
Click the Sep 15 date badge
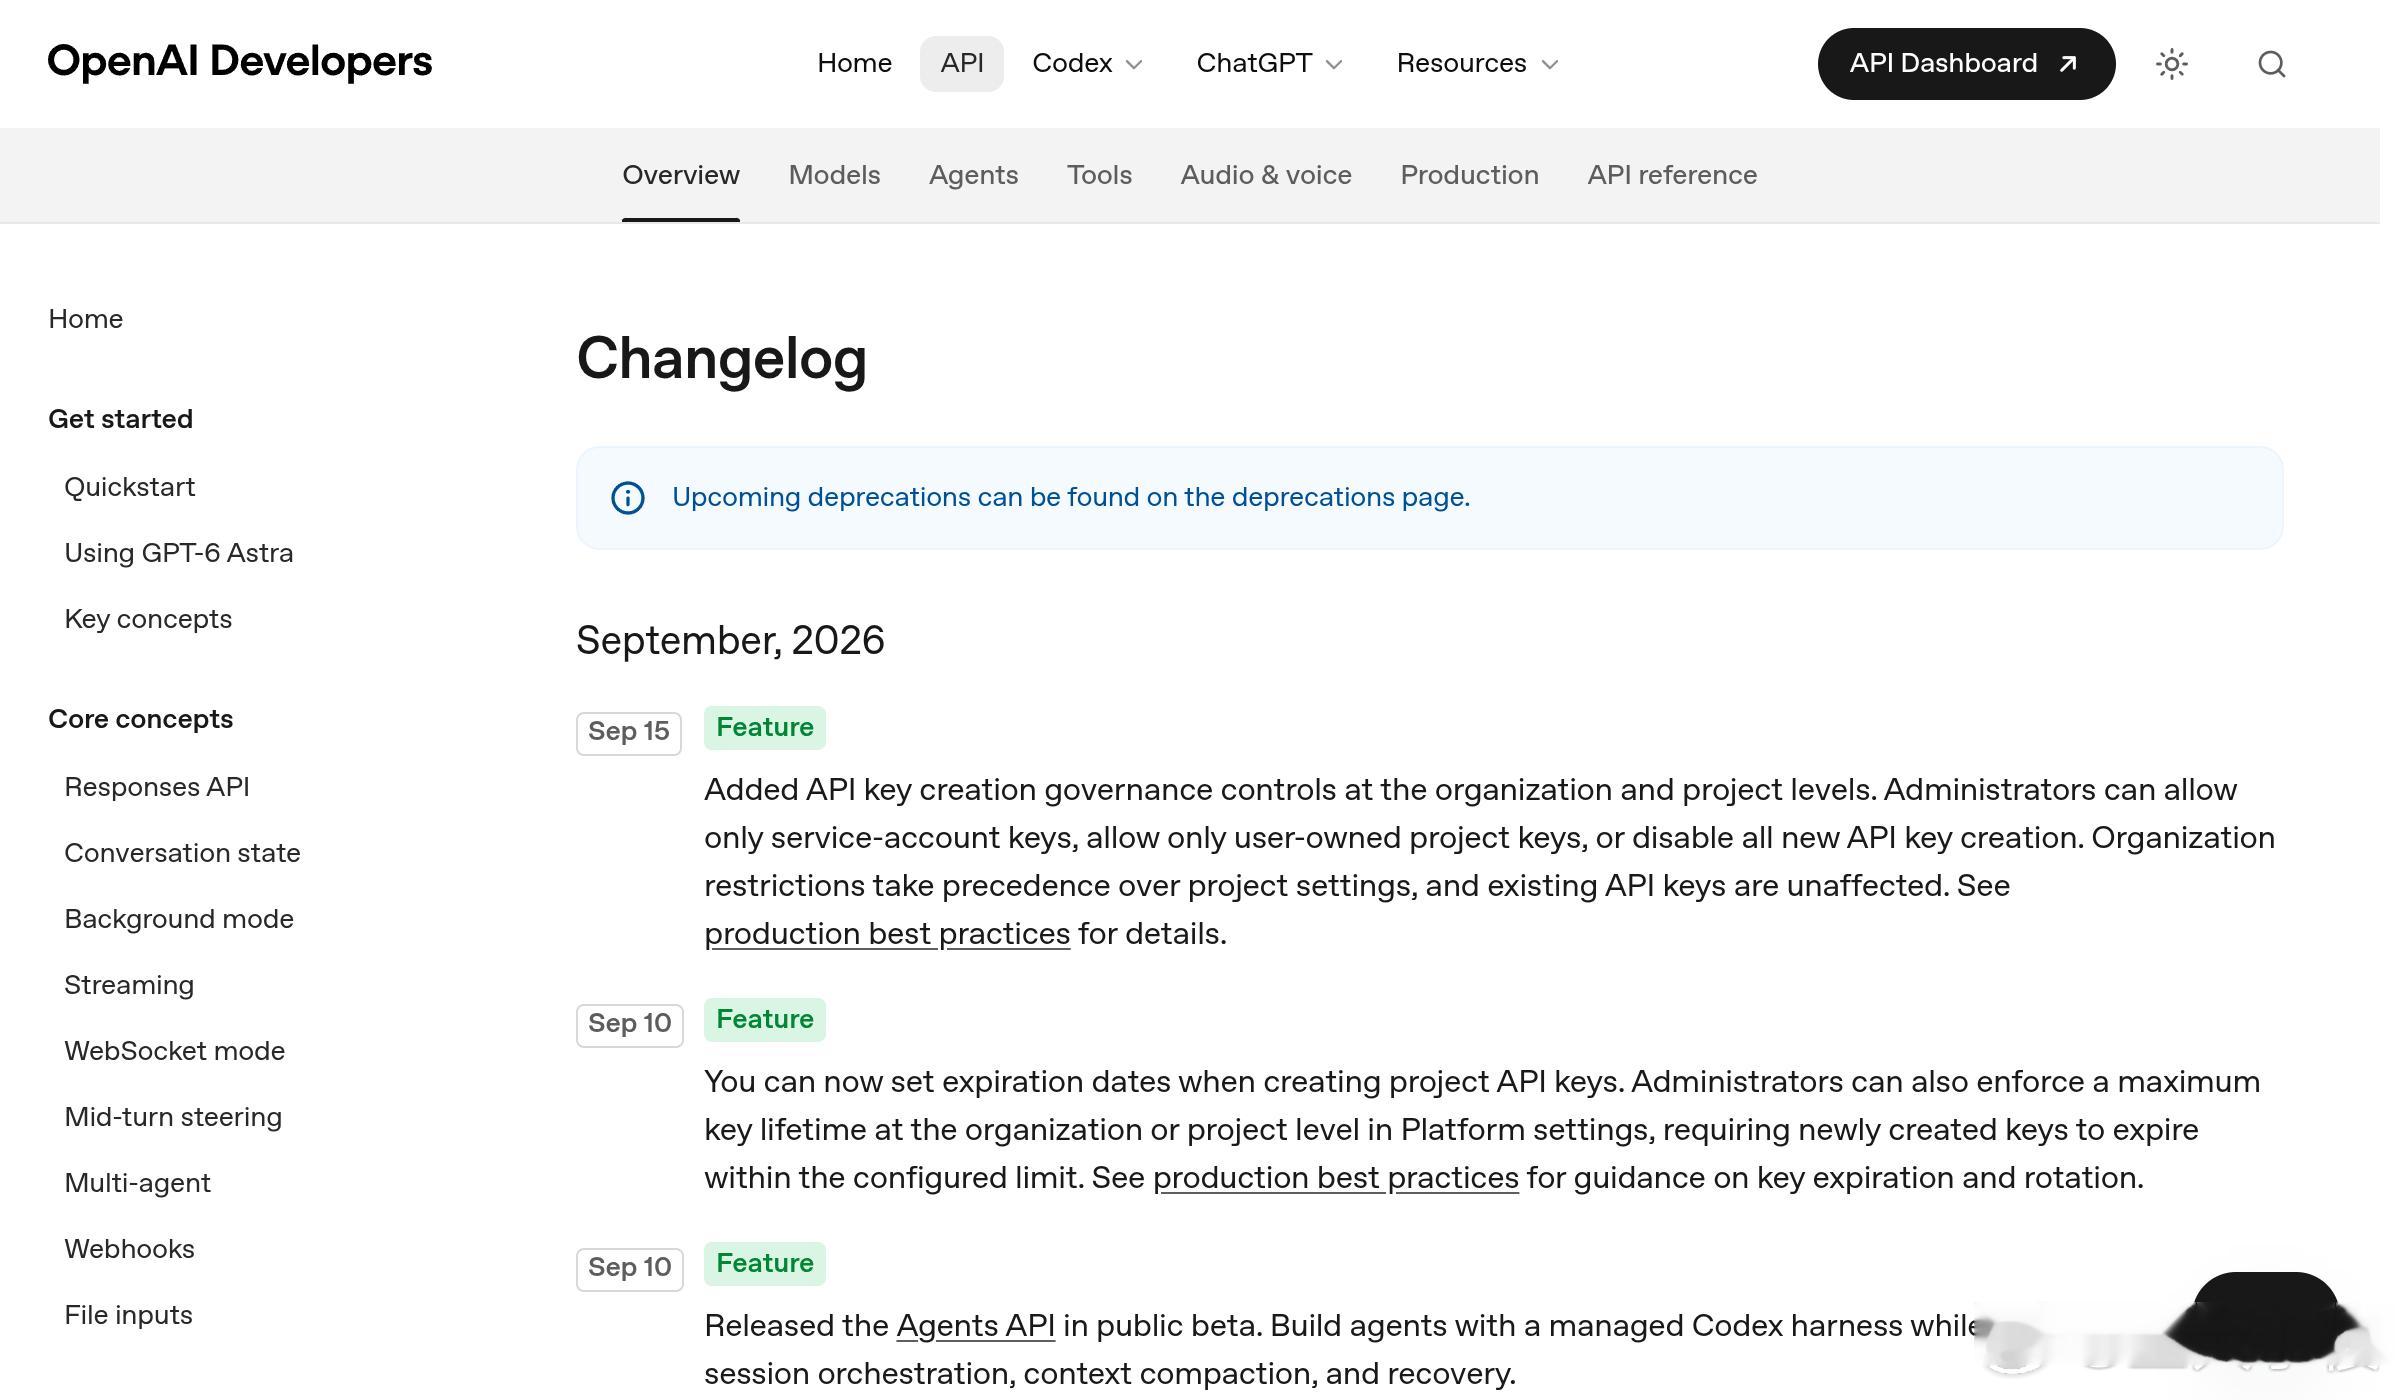point(629,732)
